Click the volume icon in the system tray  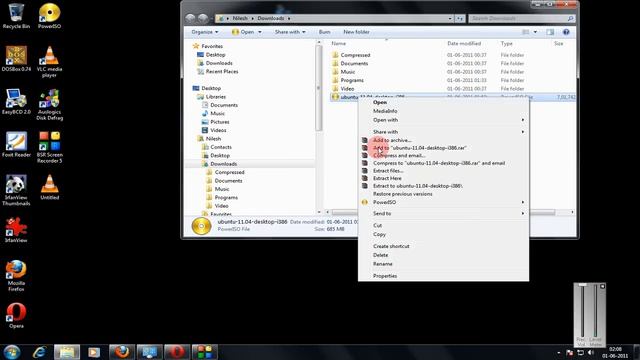[591, 352]
